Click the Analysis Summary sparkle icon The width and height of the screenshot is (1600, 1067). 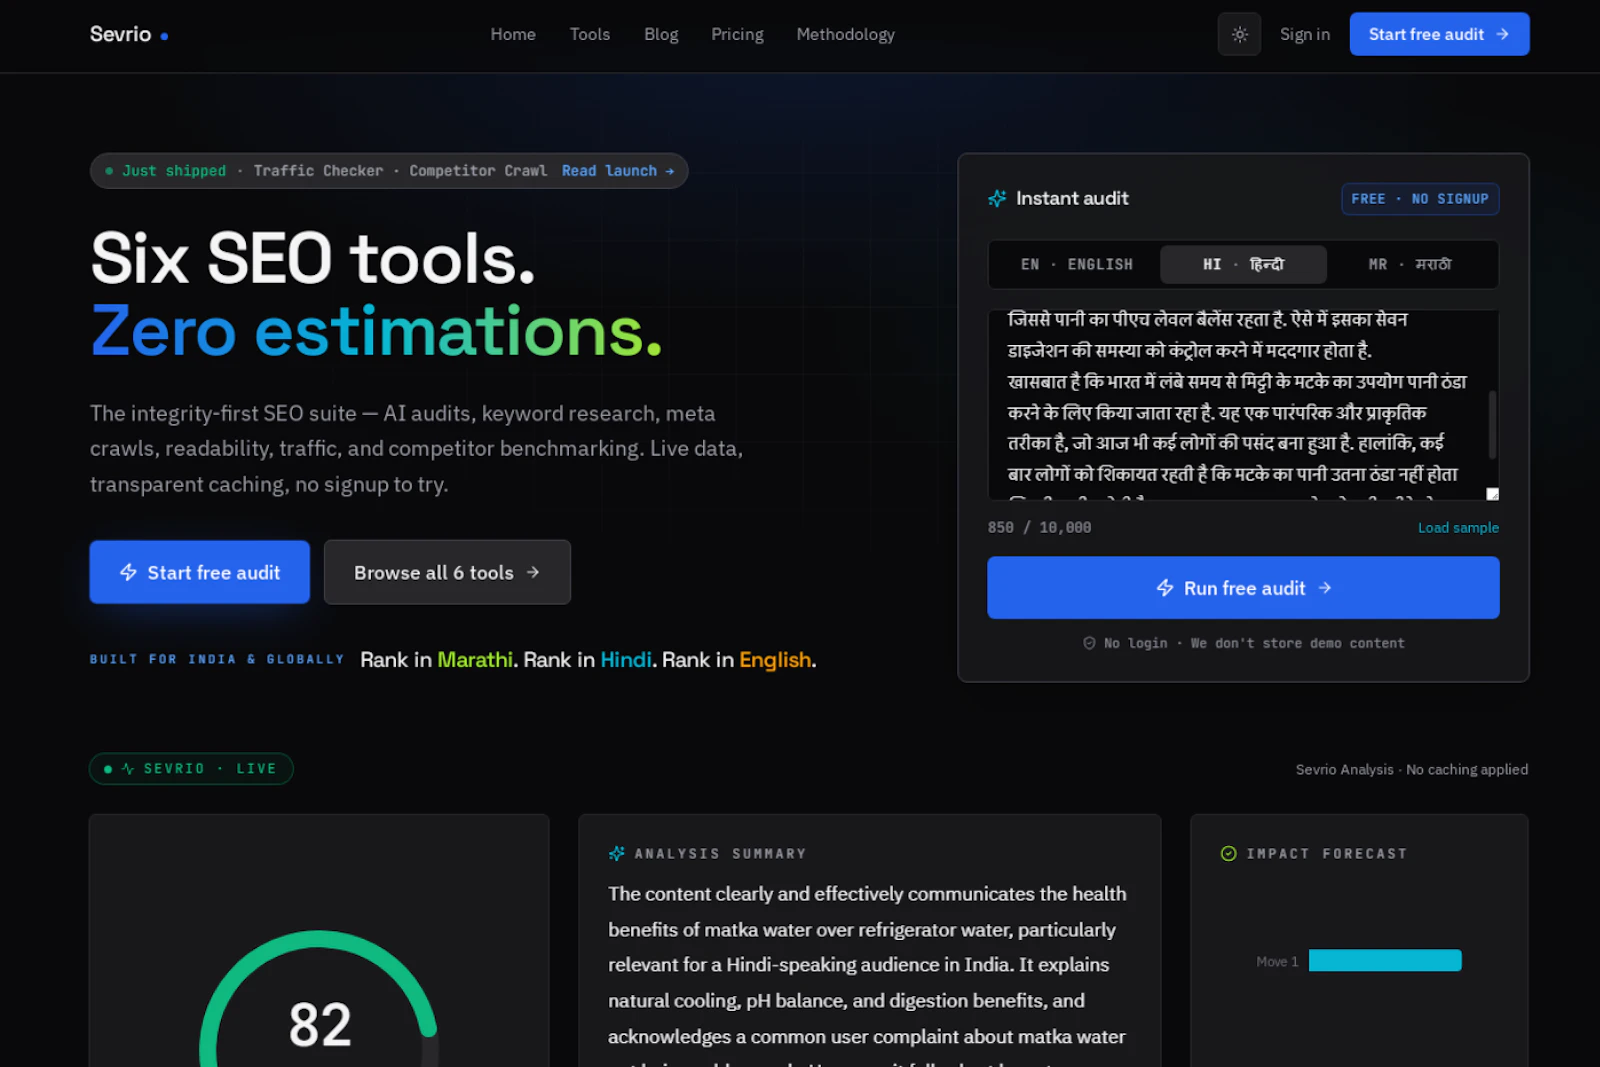pyautogui.click(x=617, y=853)
